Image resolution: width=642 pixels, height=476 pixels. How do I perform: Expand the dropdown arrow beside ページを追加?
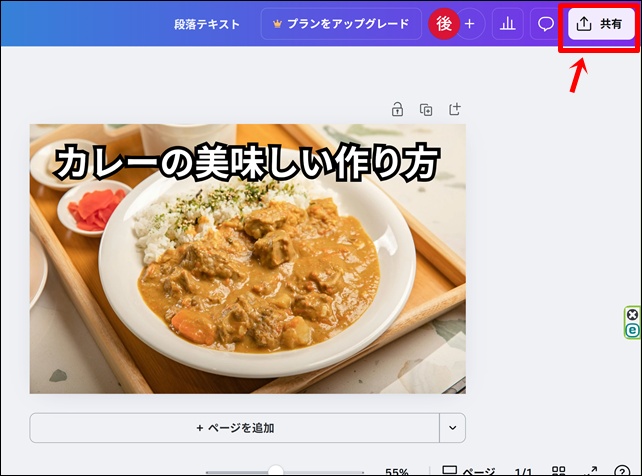[x=453, y=427]
